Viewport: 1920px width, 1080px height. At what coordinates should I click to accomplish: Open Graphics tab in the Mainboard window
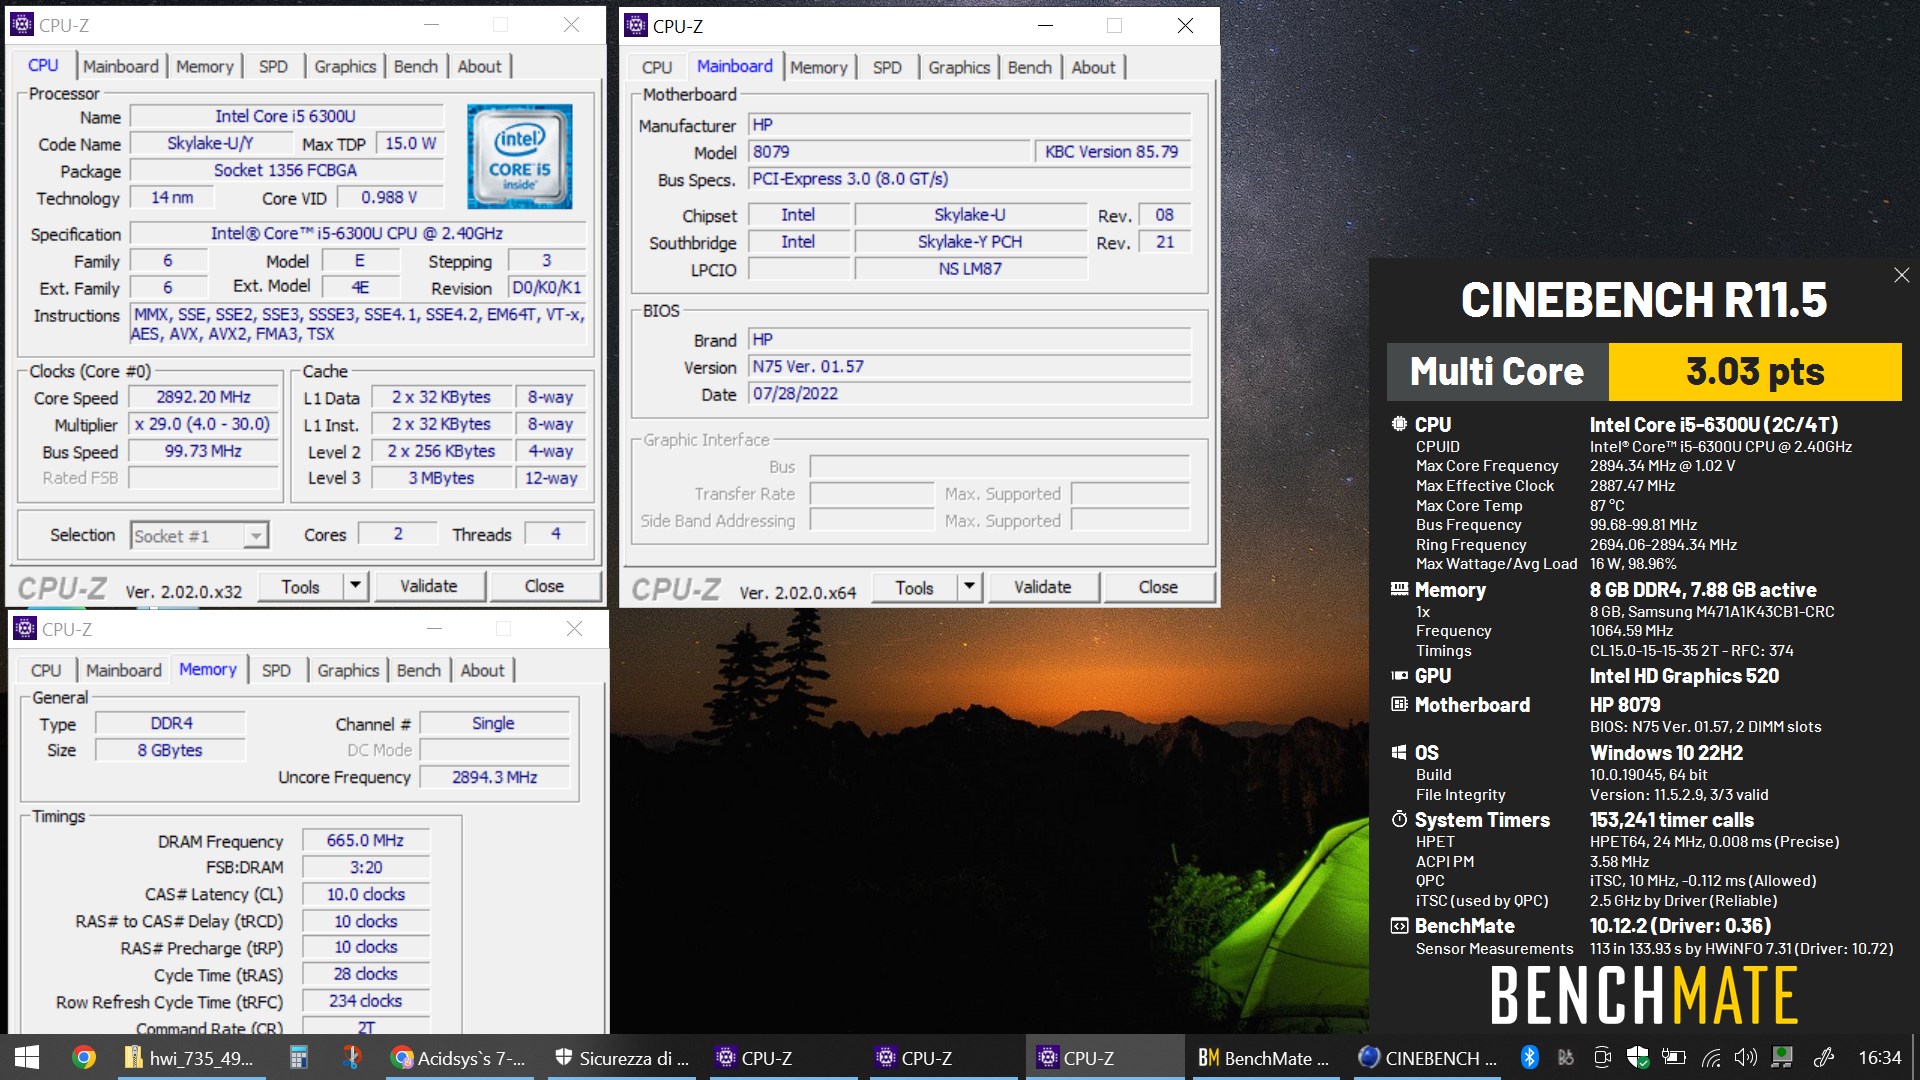point(959,67)
